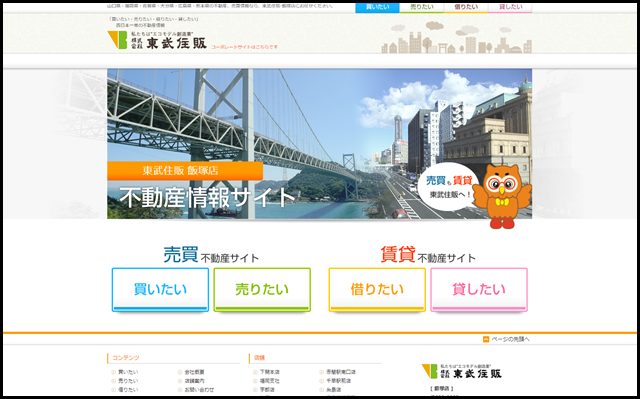Click the large pink 貸したい button

479,290
